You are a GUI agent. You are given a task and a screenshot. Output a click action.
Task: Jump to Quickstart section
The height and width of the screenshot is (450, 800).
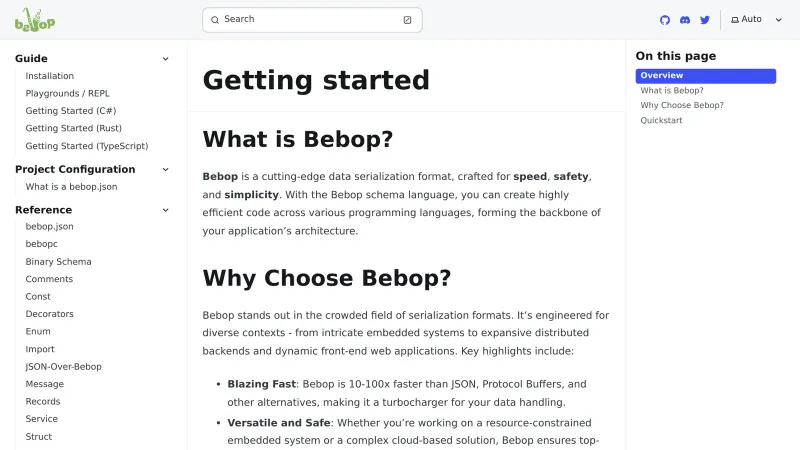click(661, 121)
